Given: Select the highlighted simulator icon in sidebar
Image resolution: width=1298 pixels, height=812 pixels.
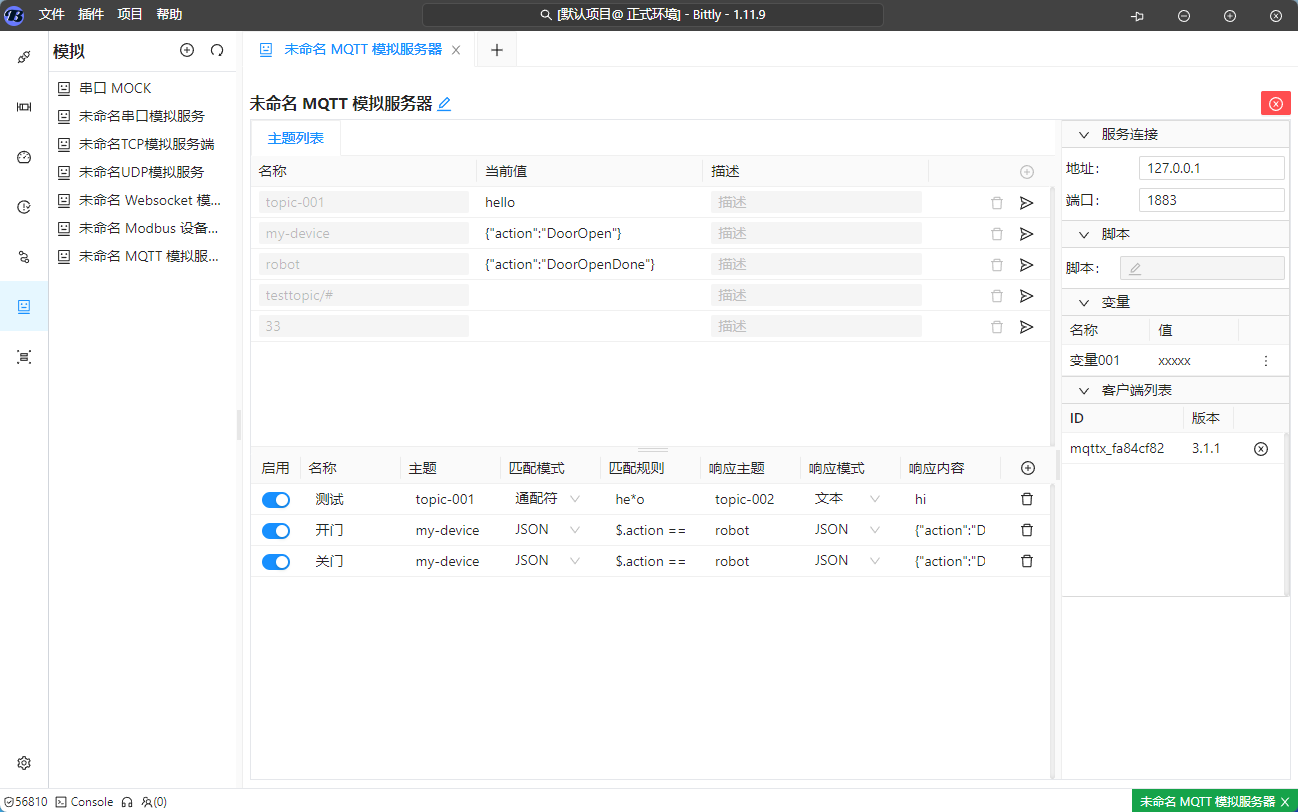Looking at the screenshot, I should click(23, 305).
